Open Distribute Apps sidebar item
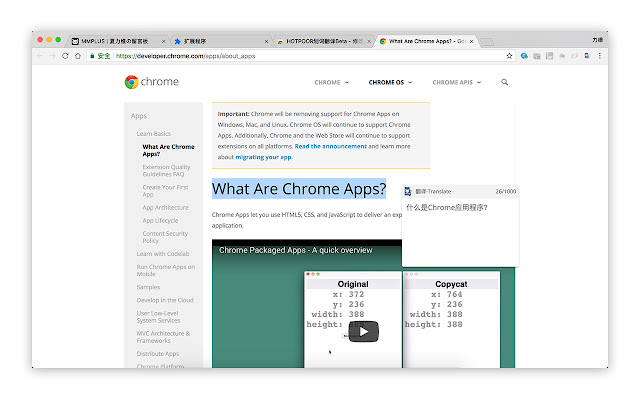The height and width of the screenshot is (400, 640). pyautogui.click(x=158, y=353)
